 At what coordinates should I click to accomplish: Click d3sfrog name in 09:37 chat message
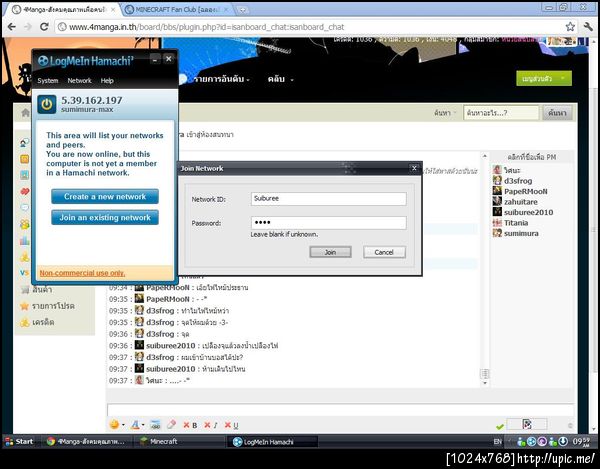pos(160,357)
